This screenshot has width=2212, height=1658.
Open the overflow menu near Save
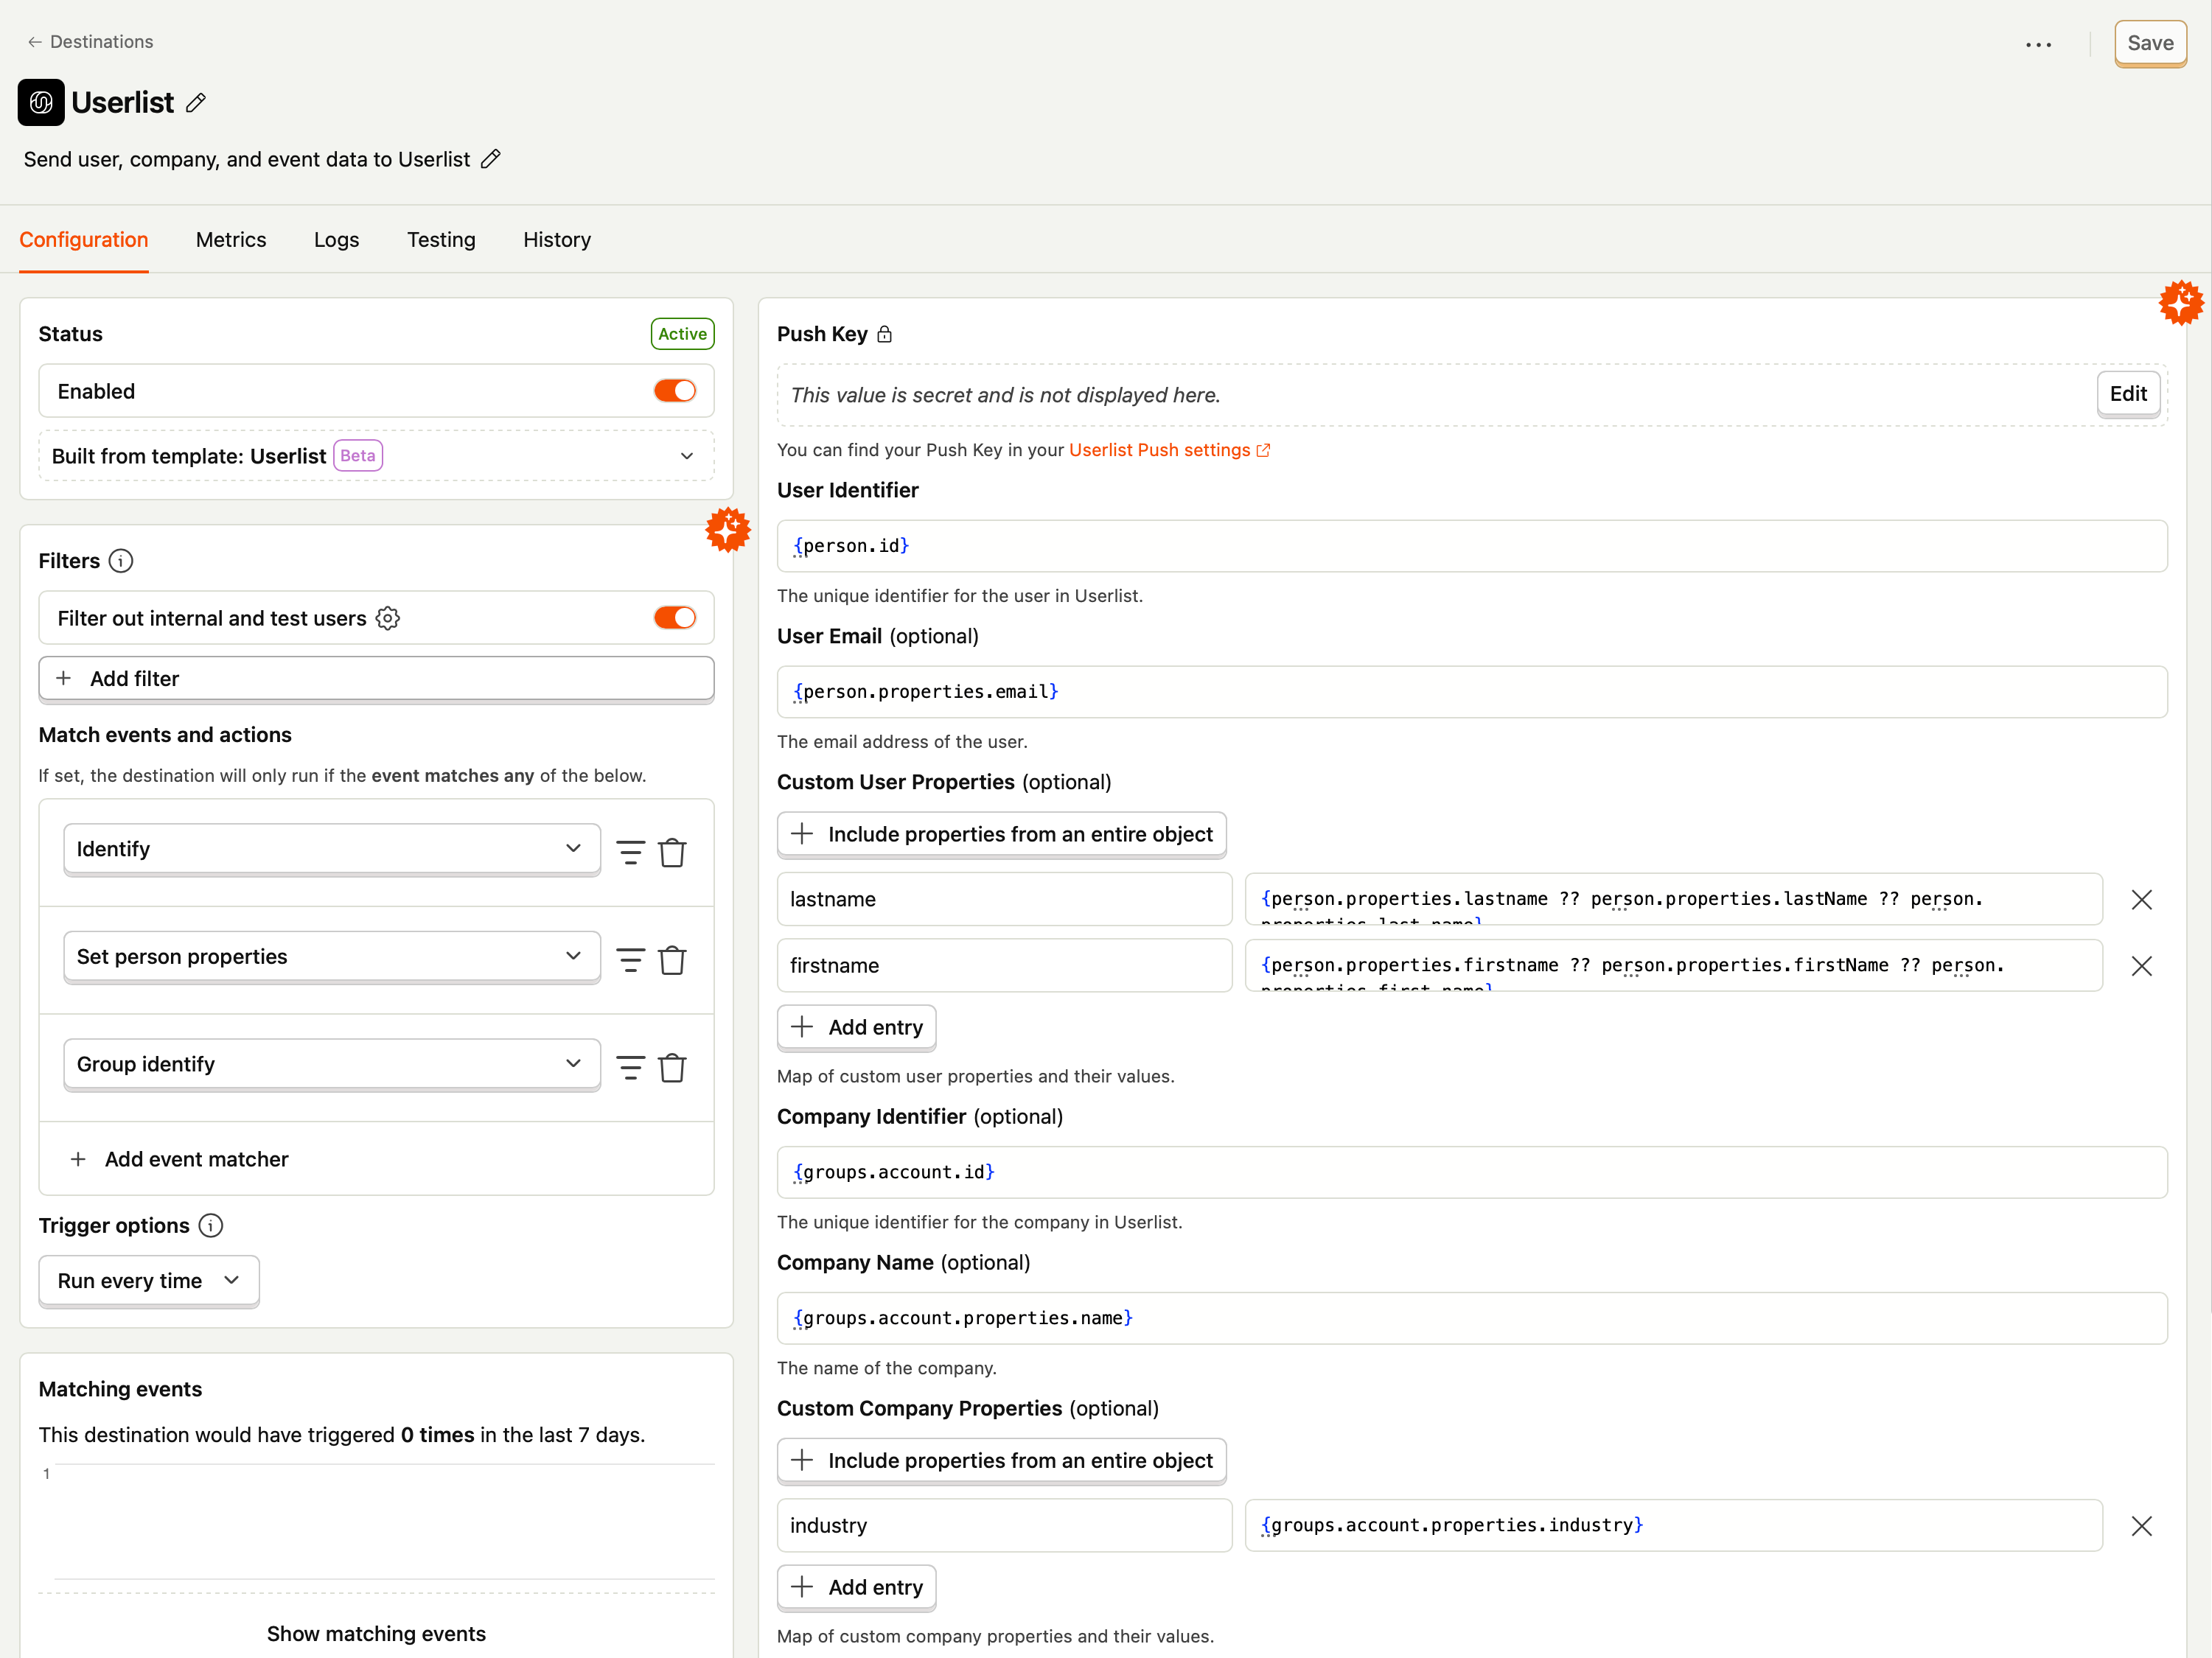click(x=2039, y=44)
